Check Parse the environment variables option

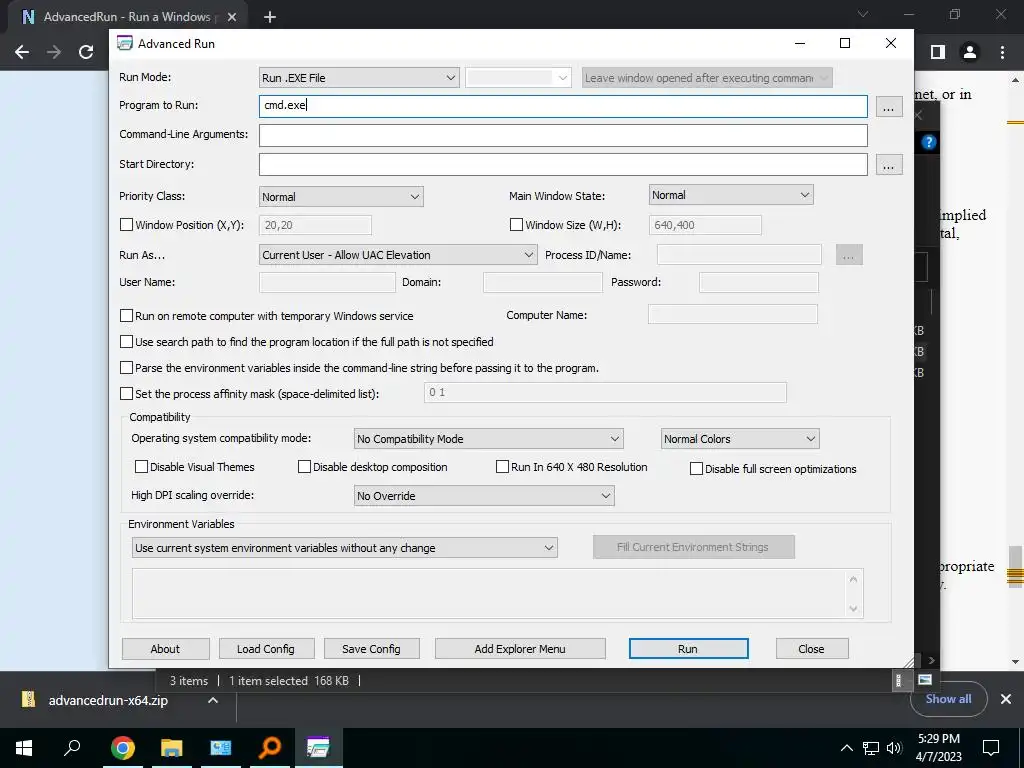tap(127, 368)
